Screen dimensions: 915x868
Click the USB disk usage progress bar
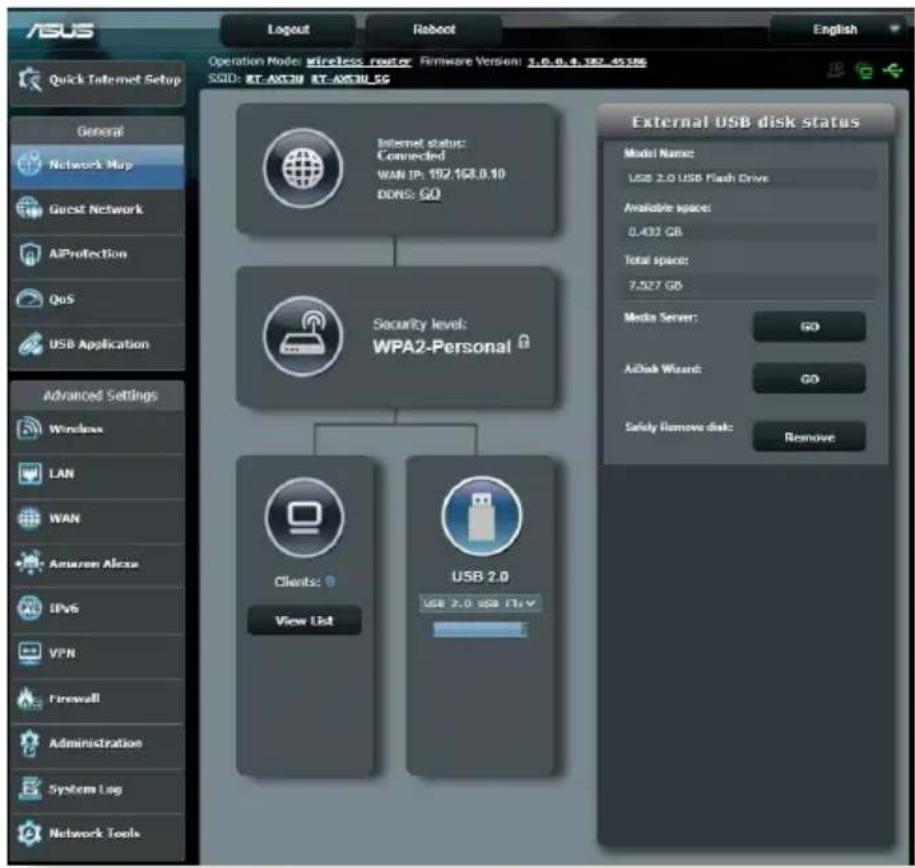click(x=479, y=629)
